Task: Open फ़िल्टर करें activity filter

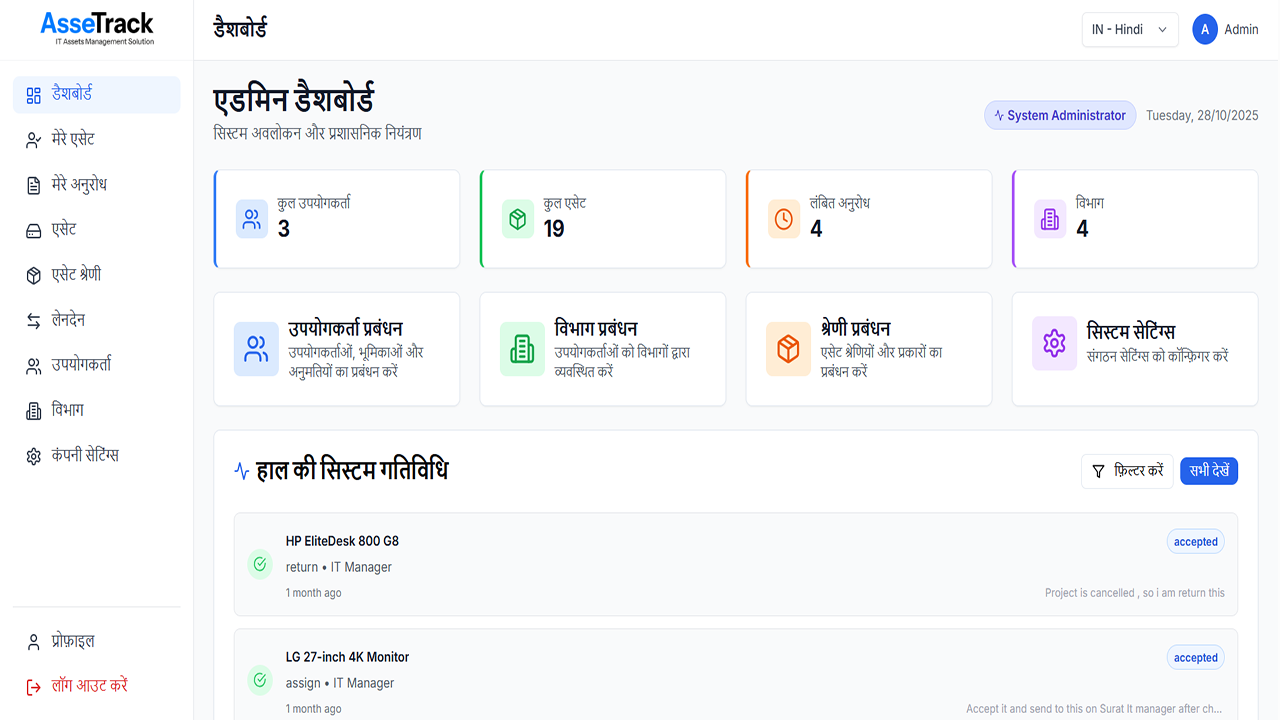Action: (1127, 471)
